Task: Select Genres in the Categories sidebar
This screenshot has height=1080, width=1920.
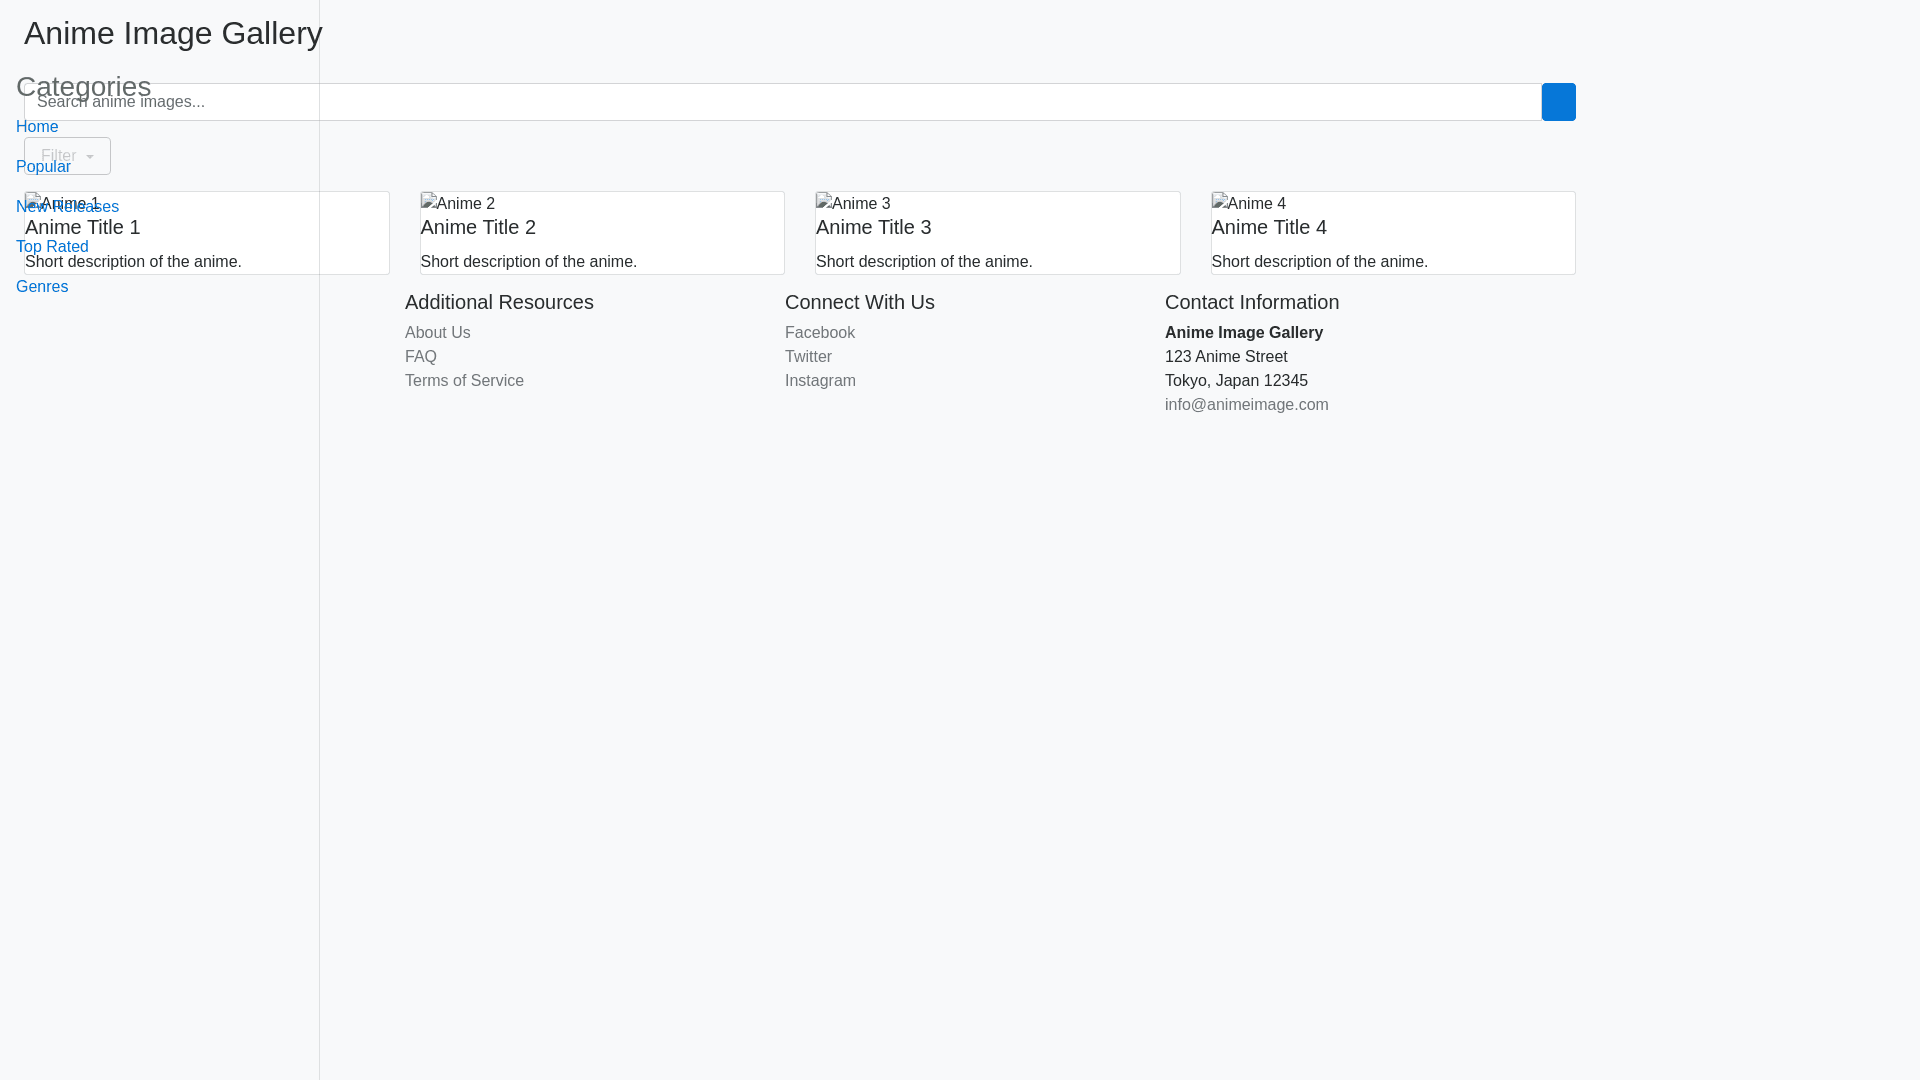Action: (41, 286)
